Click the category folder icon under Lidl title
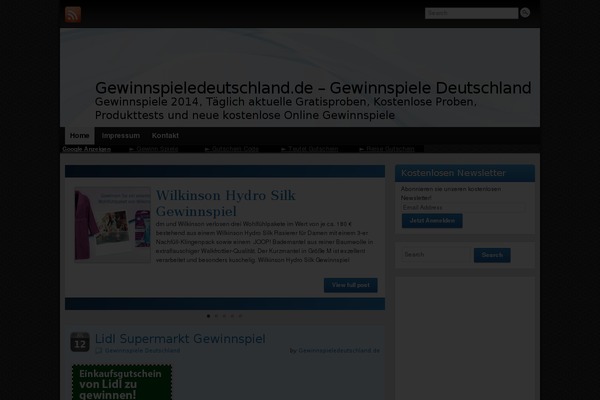 [x=99, y=351]
